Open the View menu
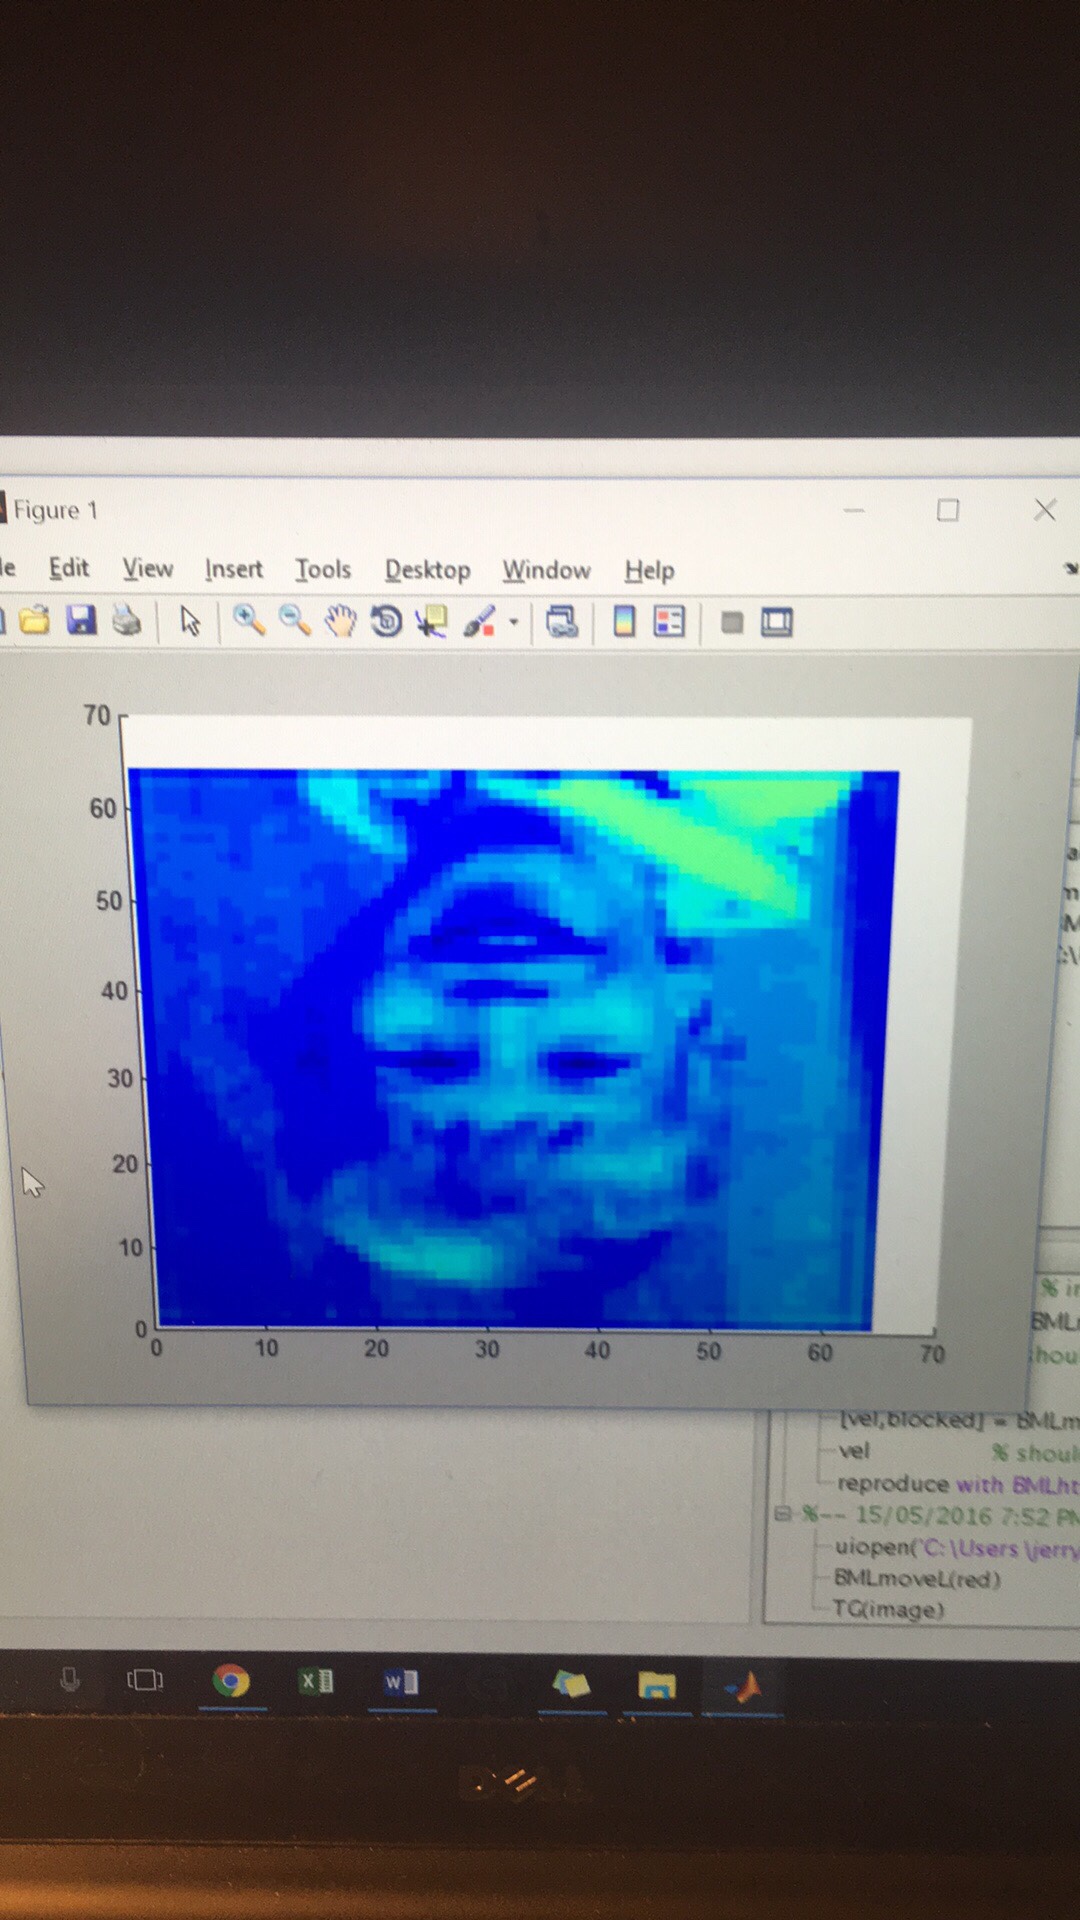Screen dimensions: 1080x1920 (x=148, y=569)
